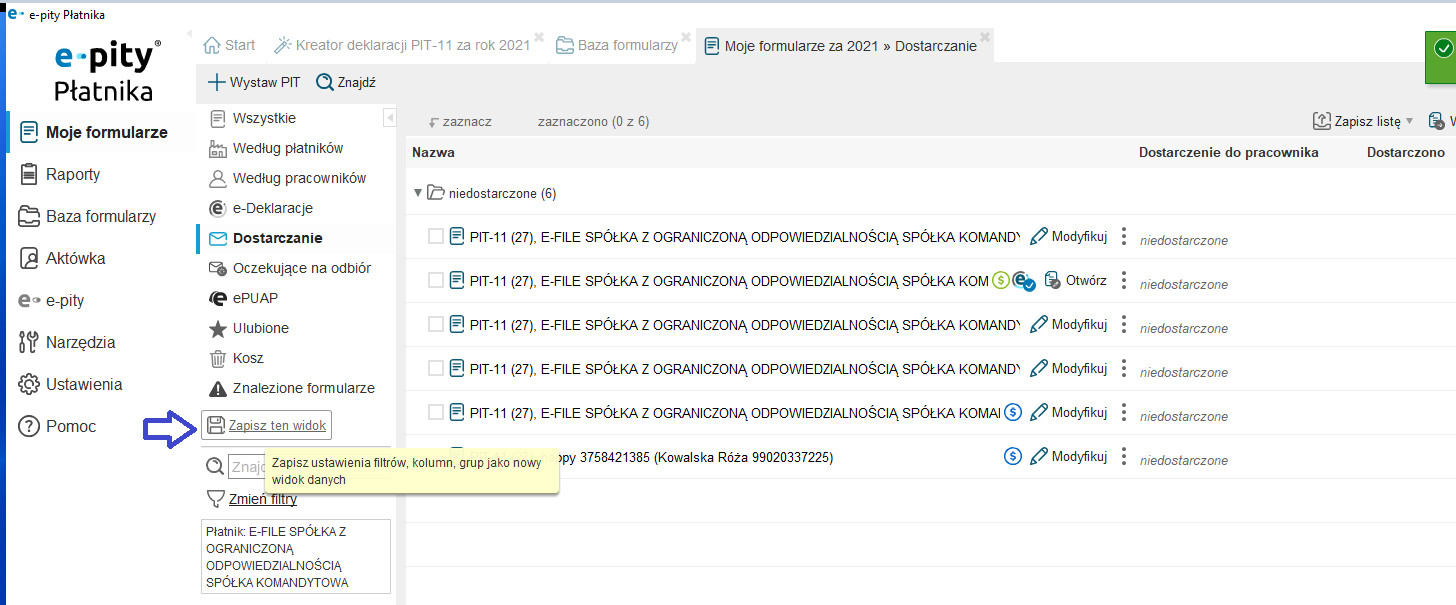
Task: Open the Zapisz listę dropdown
Action: tap(1363, 121)
